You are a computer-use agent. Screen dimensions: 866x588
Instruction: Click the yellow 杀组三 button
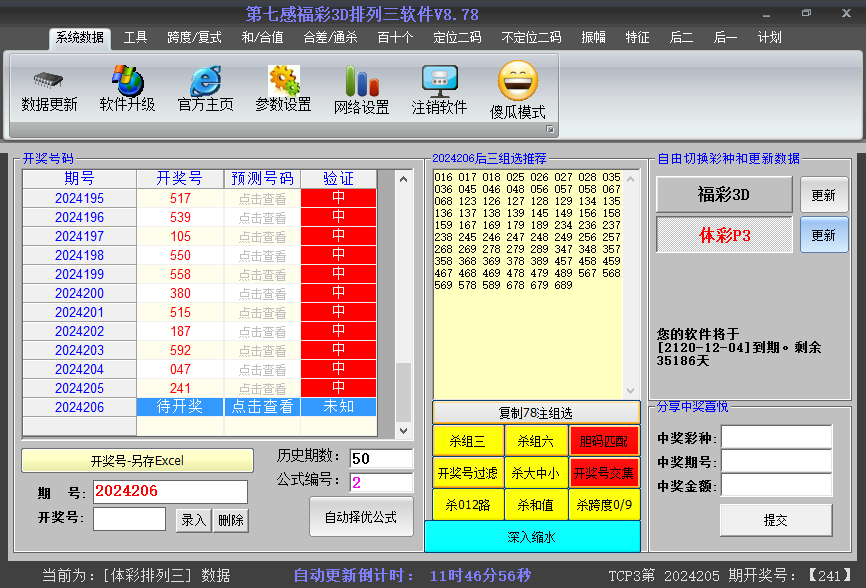pos(468,441)
